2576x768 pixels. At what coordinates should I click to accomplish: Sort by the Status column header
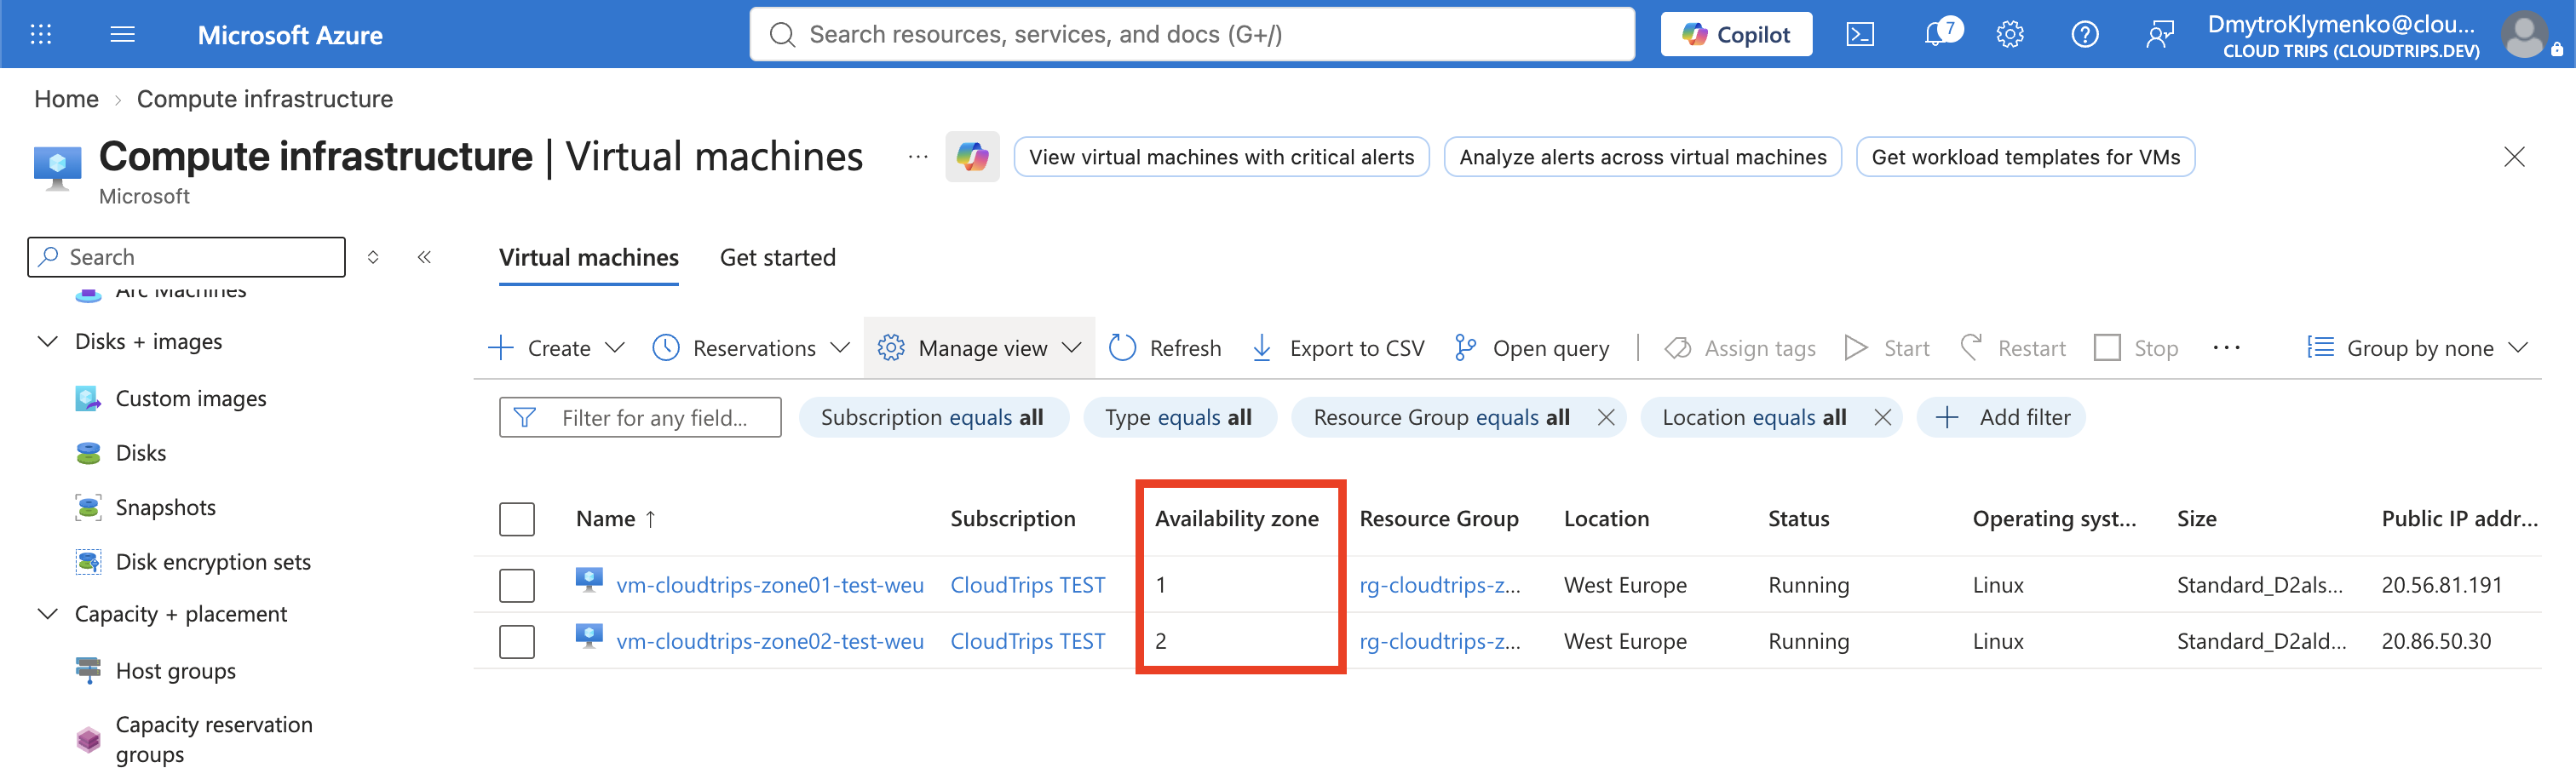tap(1798, 519)
